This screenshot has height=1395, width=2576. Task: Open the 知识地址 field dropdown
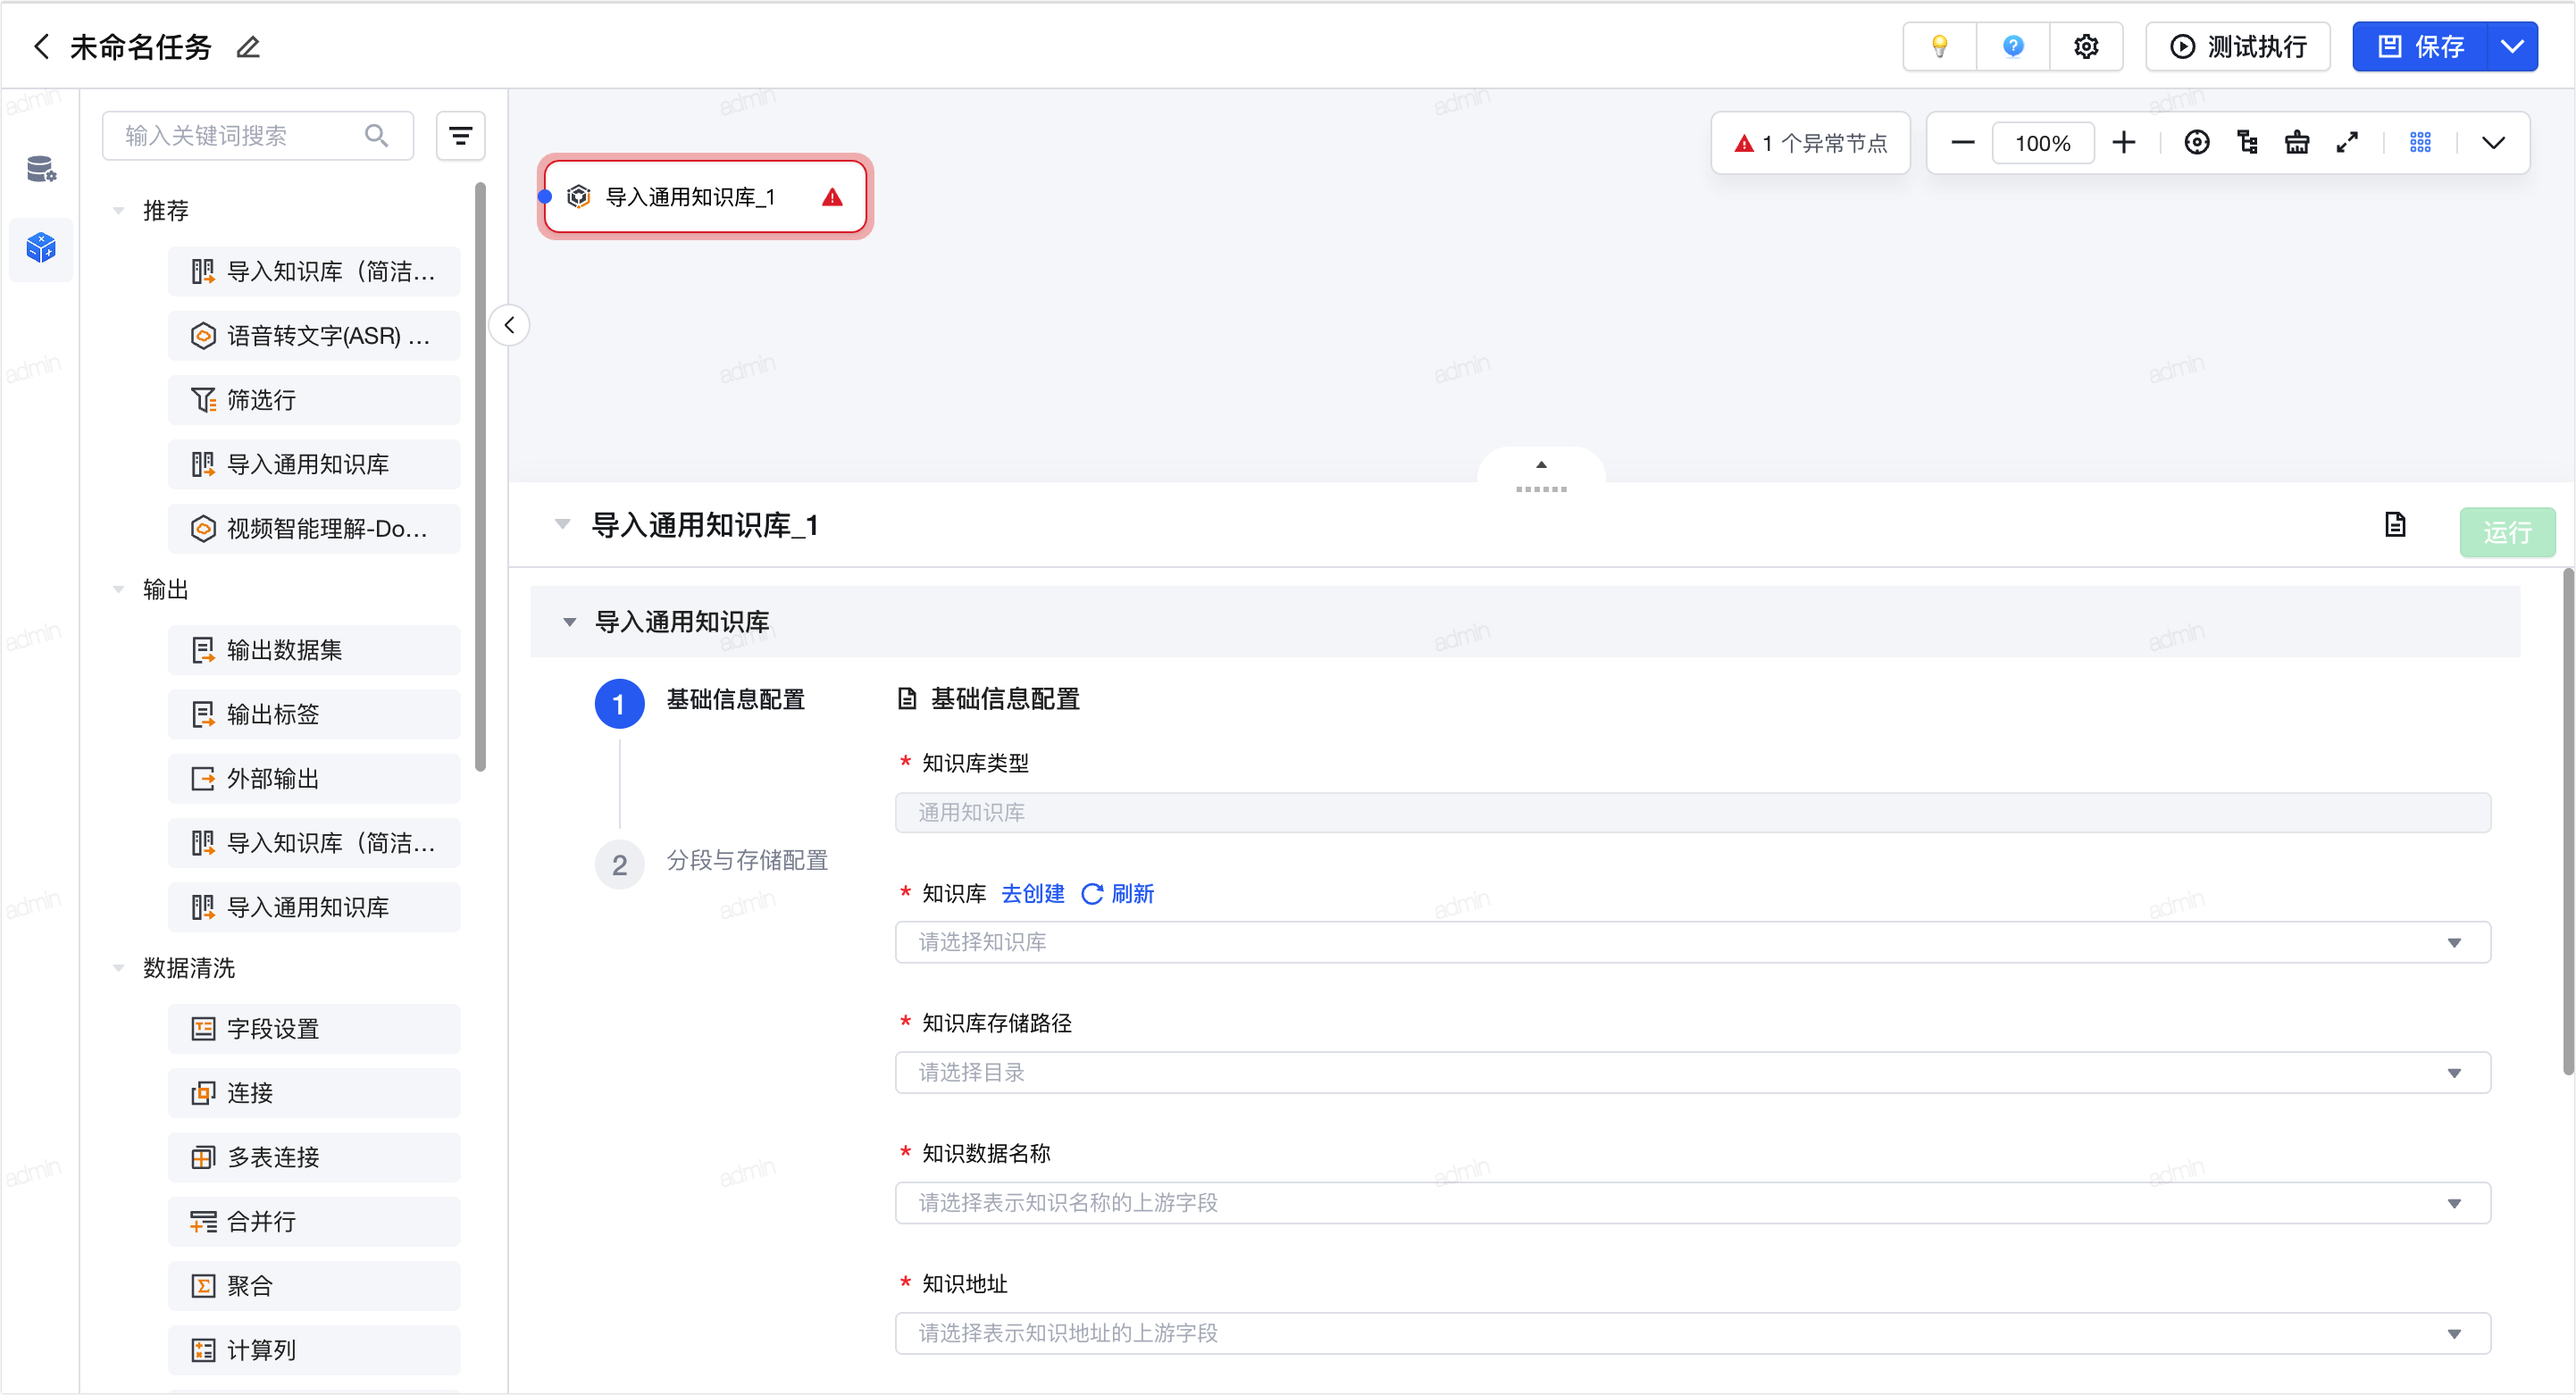[1692, 1333]
